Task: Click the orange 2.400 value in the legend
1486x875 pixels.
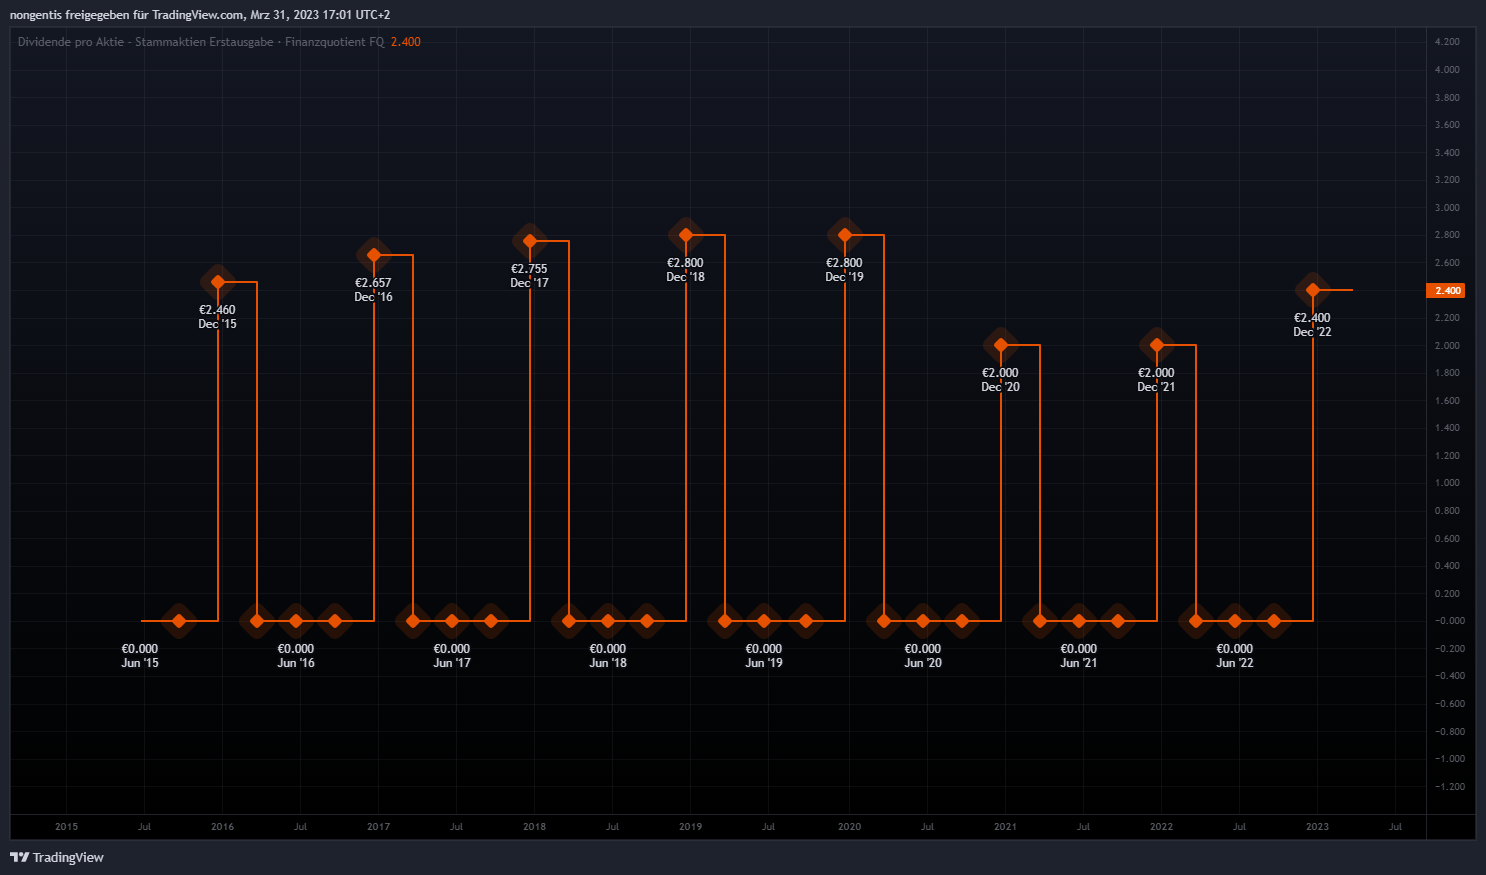Action: 405,42
